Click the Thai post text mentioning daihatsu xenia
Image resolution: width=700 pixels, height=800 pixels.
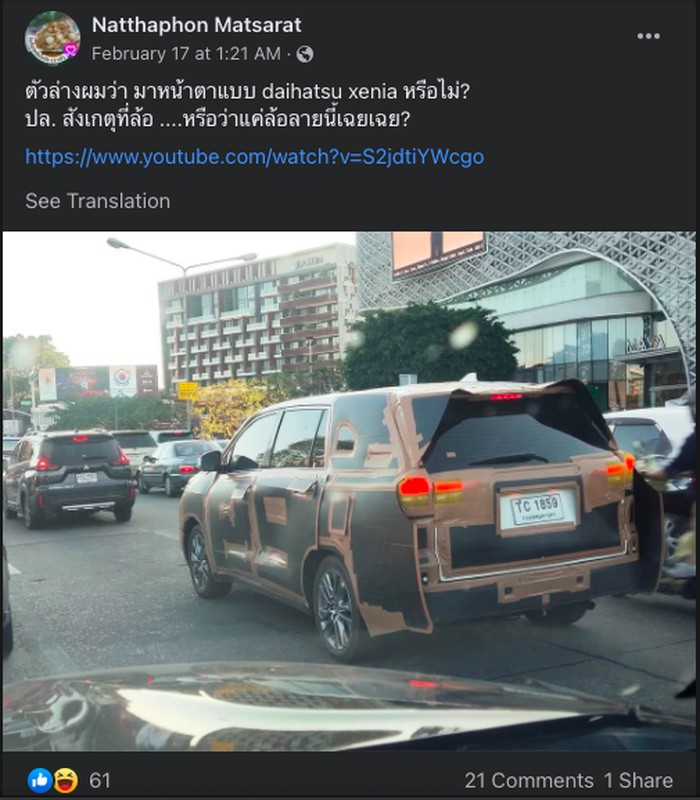[247, 92]
